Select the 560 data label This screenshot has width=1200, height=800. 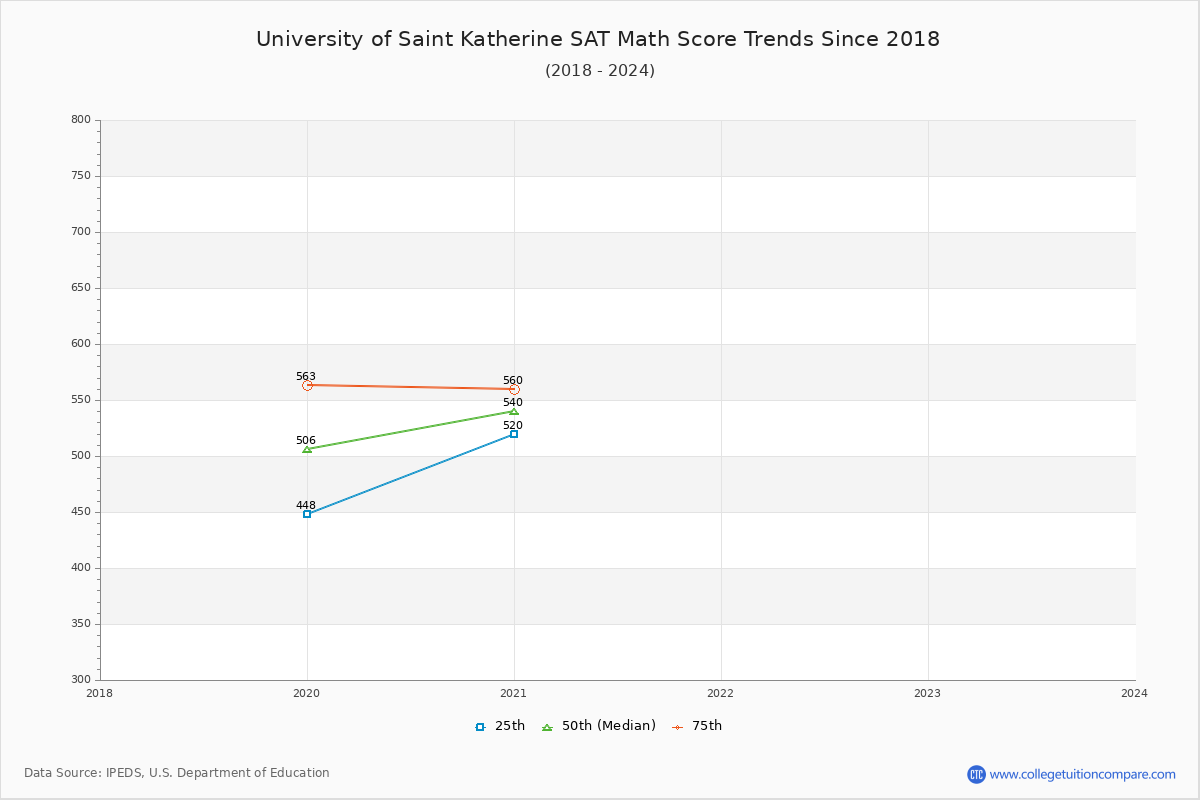(x=513, y=381)
